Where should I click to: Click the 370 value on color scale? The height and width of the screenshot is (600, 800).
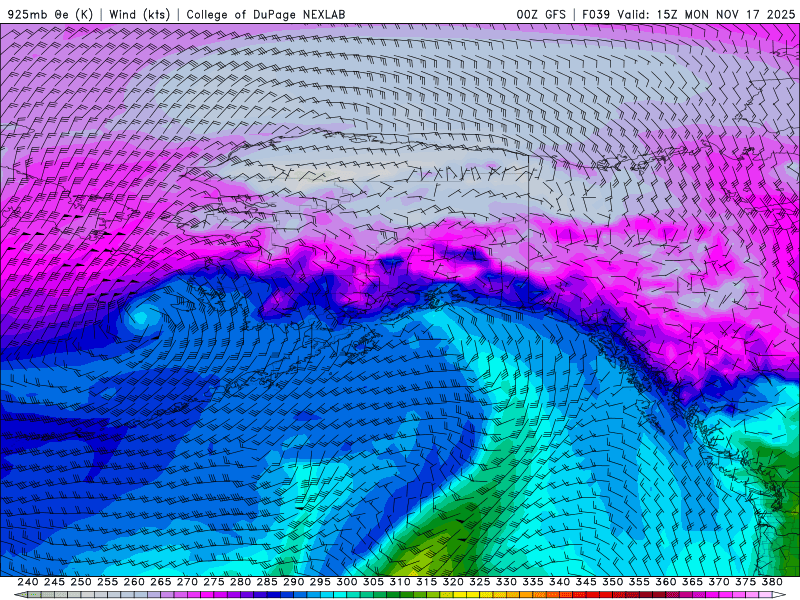tap(719, 582)
